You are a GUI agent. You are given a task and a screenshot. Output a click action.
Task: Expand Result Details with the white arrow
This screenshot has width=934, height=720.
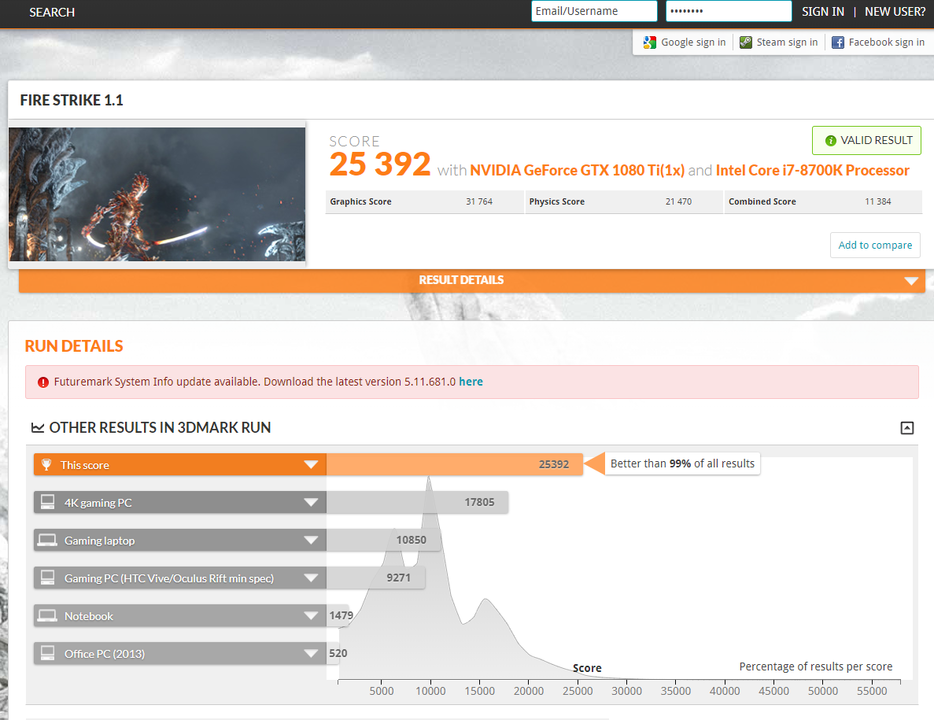click(911, 281)
